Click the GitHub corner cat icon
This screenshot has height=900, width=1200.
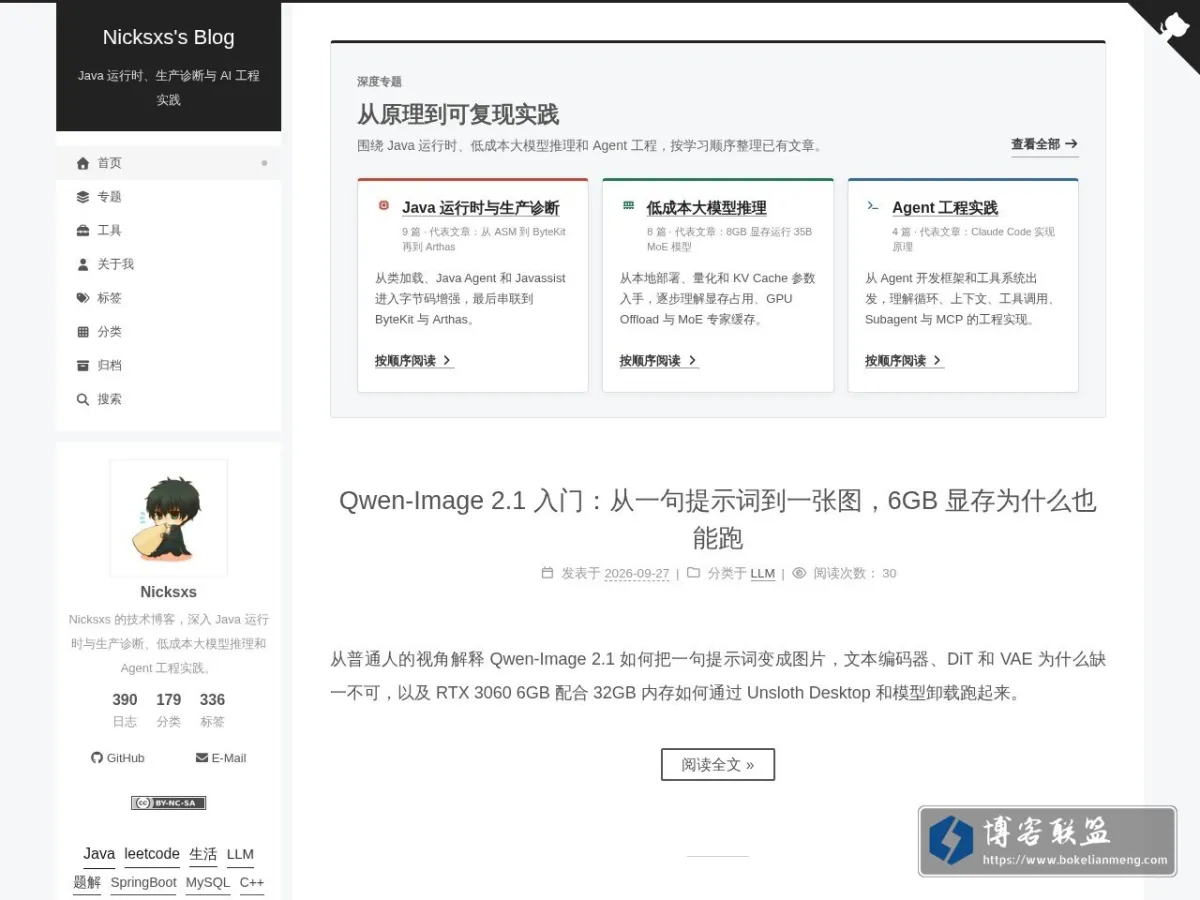[1175, 25]
